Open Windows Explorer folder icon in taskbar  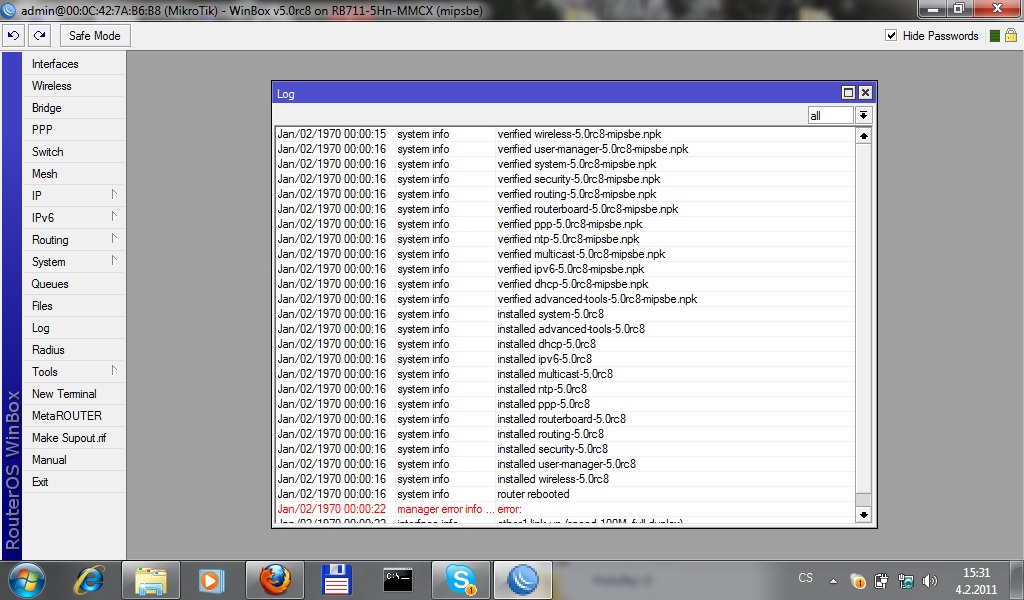pyautogui.click(x=151, y=580)
